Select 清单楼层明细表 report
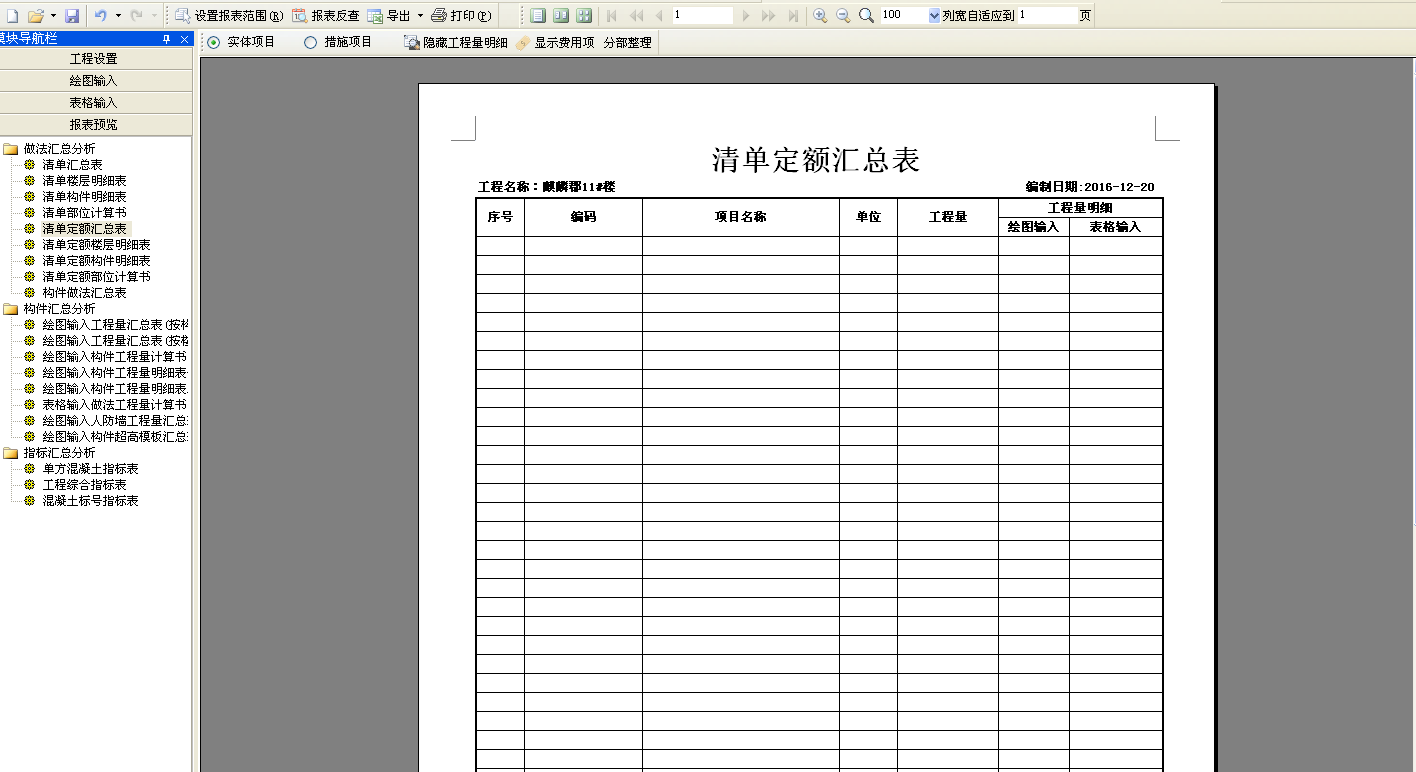 84,181
